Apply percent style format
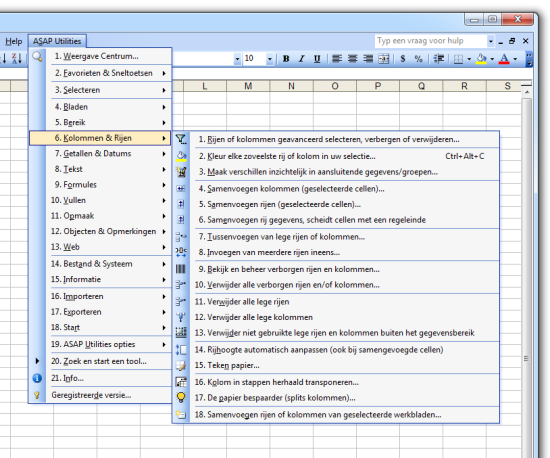Viewport: 550px width, 458px height. (x=418, y=59)
